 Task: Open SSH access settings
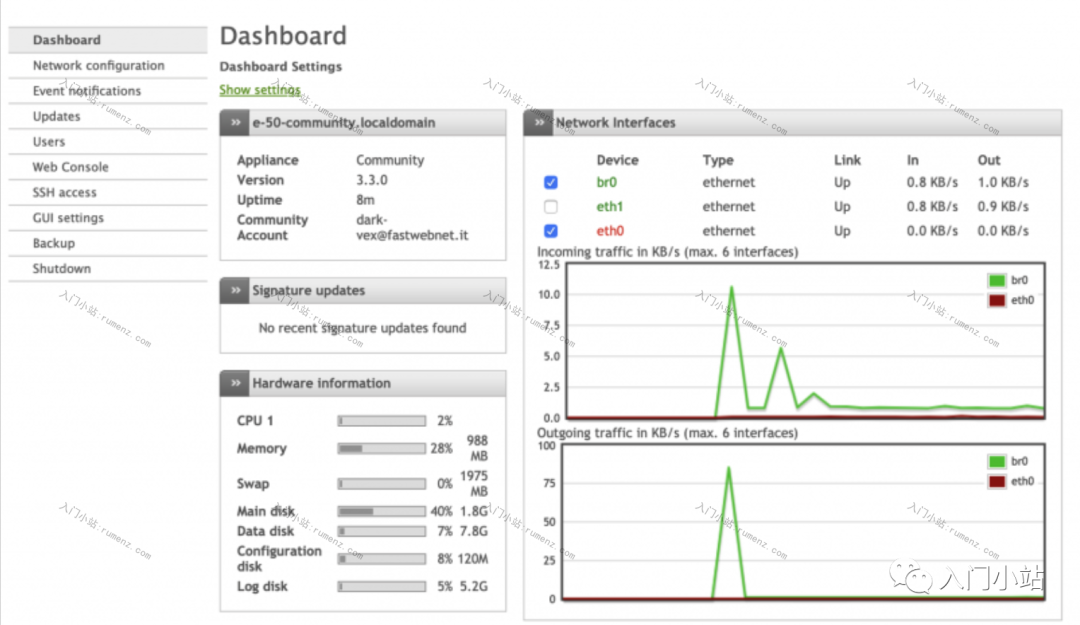coord(107,193)
